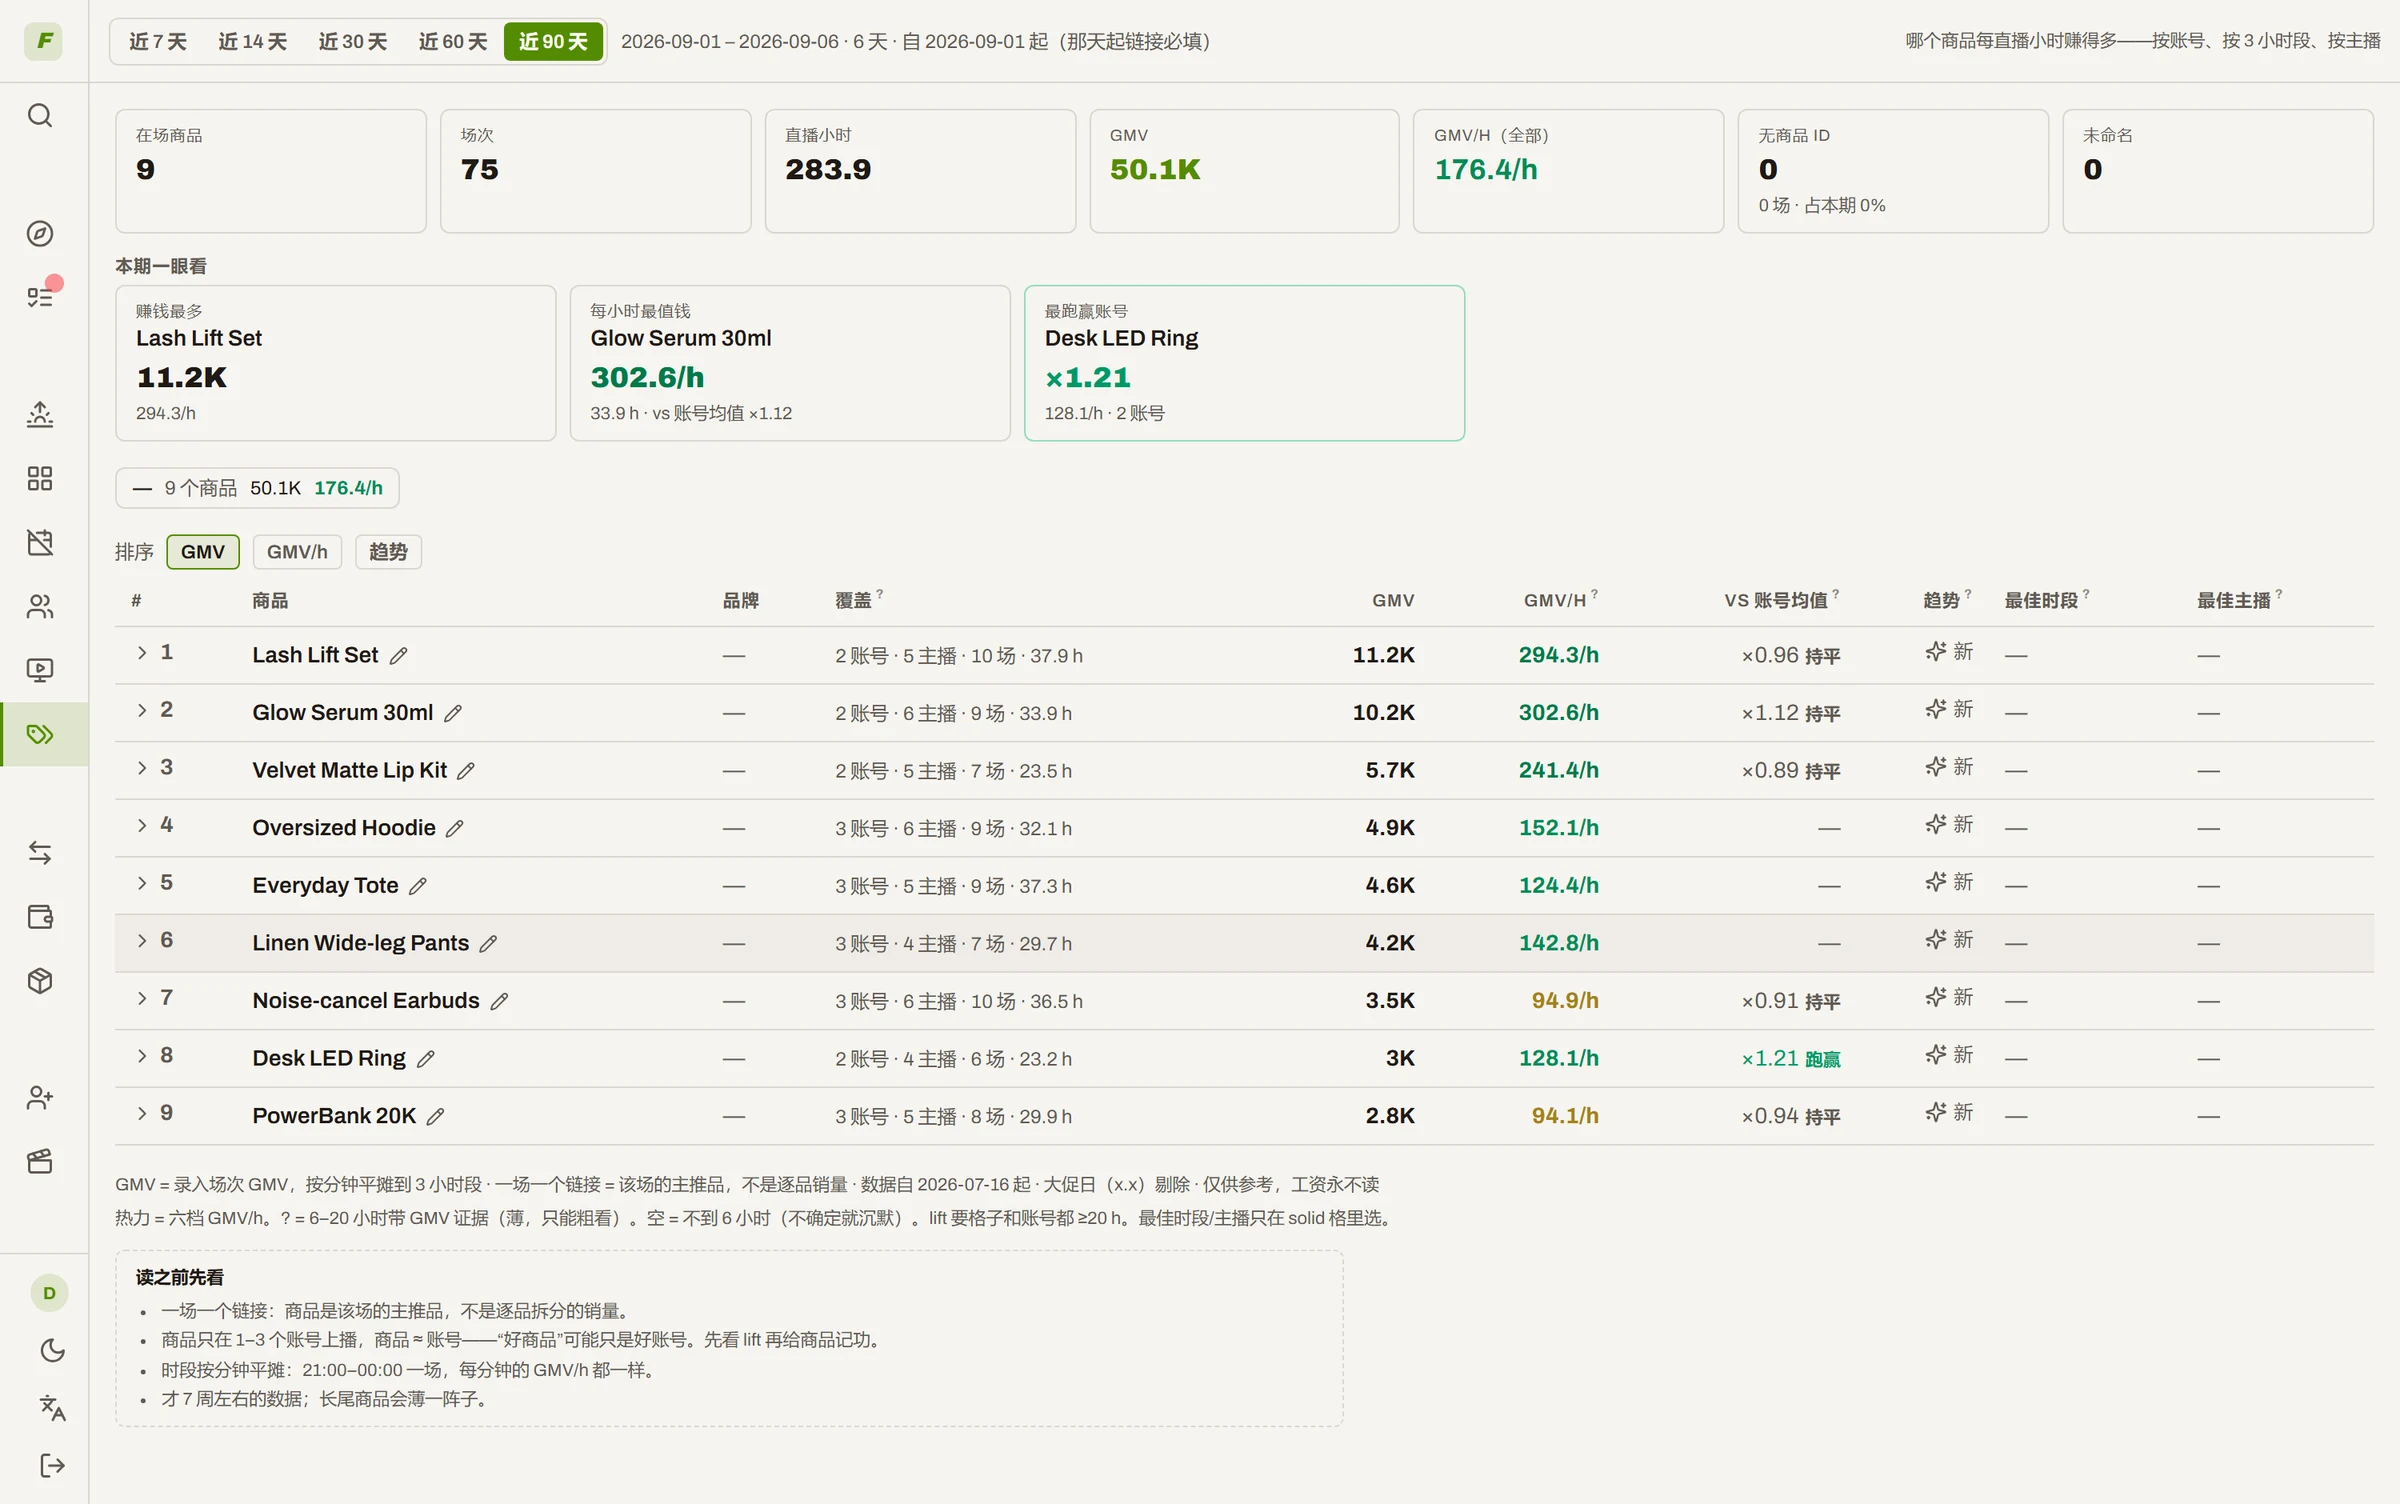Expand row 6 Linen Wide-leg Pants
2400x1504 pixels.
click(x=142, y=940)
